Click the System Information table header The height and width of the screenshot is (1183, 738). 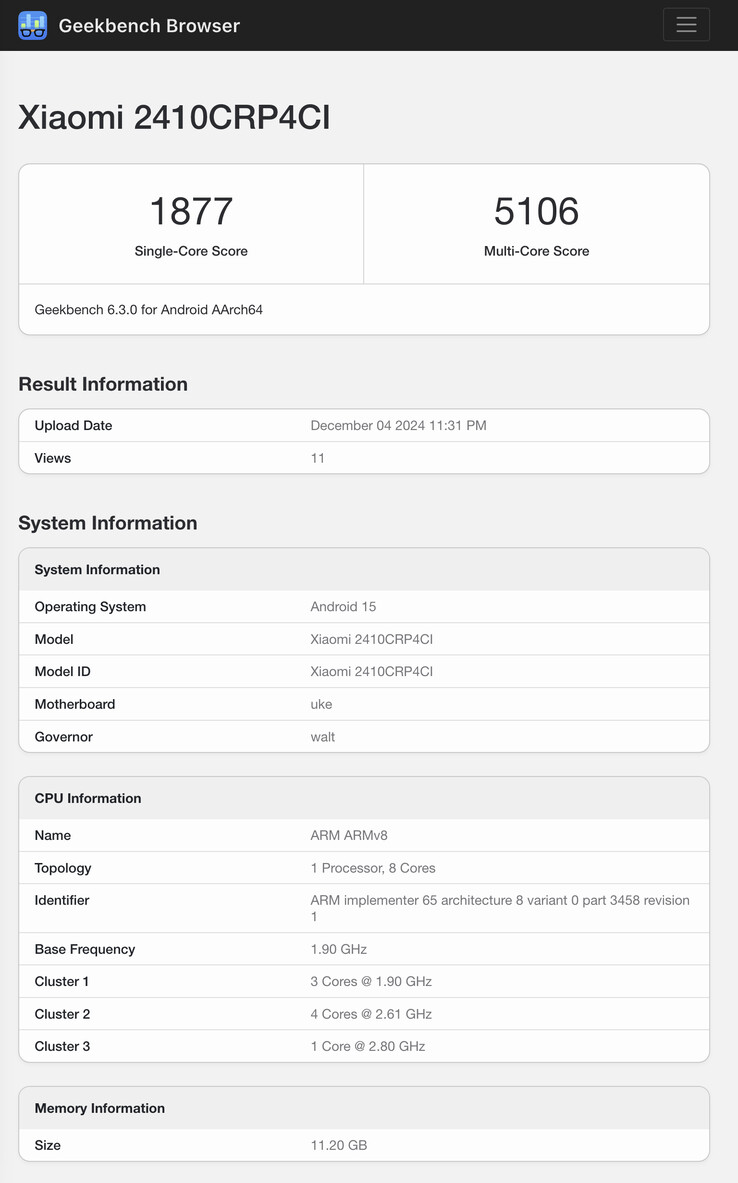[x=97, y=570]
